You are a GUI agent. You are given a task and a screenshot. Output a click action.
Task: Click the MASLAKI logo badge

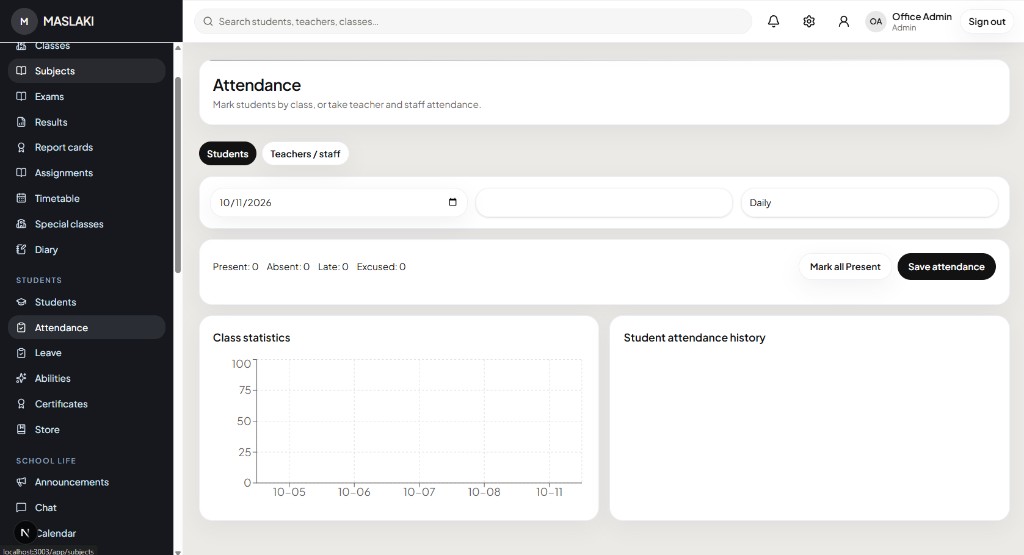pos(24,22)
